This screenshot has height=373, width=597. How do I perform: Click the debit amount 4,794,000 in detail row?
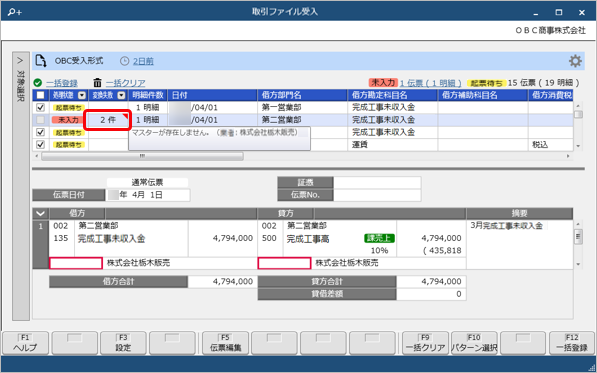click(233, 238)
